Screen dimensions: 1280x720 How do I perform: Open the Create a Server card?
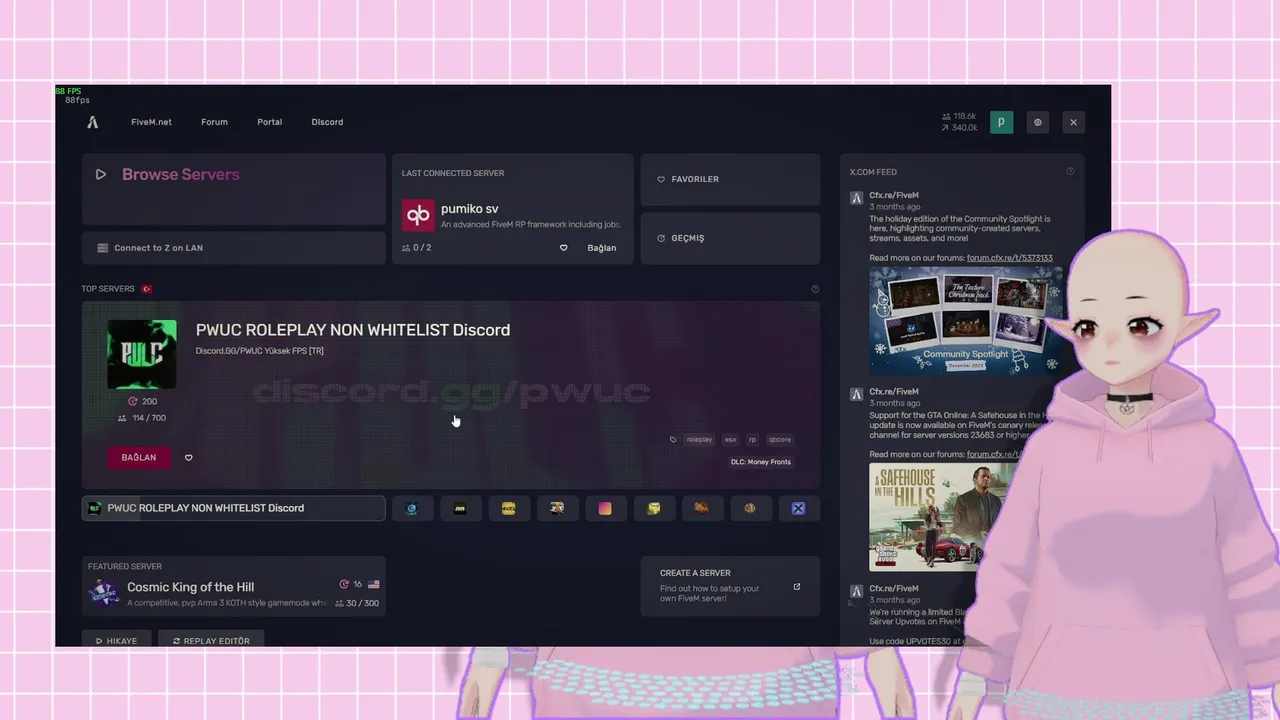pos(730,586)
